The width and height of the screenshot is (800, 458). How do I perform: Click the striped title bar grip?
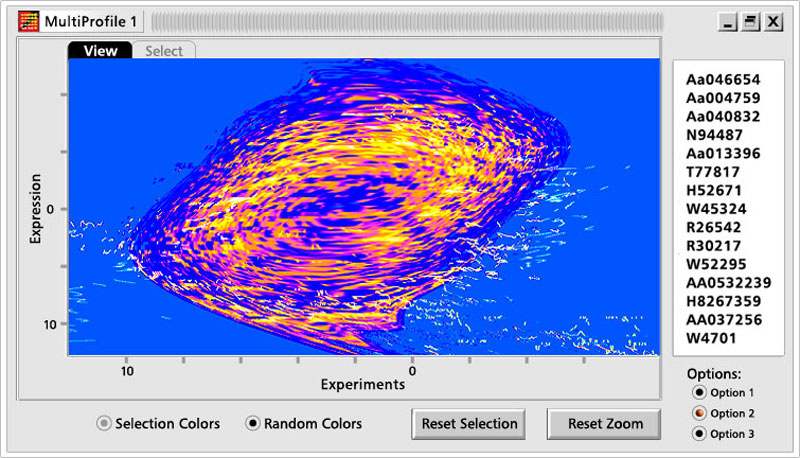407,22
